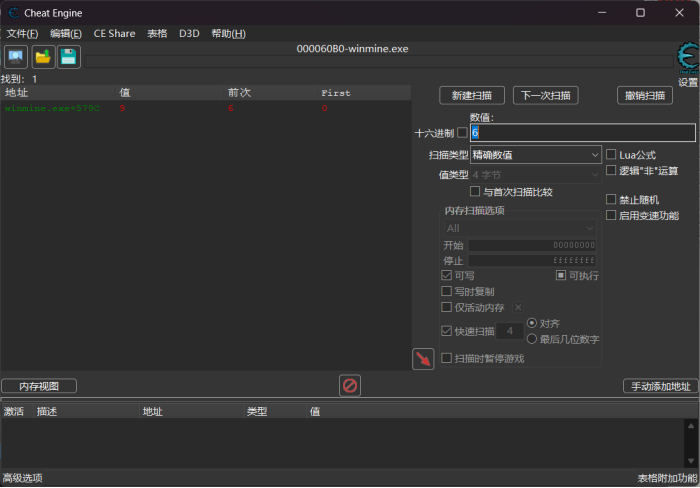Check the 写时复制 checkbox
The height and width of the screenshot is (488, 700).
[x=446, y=291]
